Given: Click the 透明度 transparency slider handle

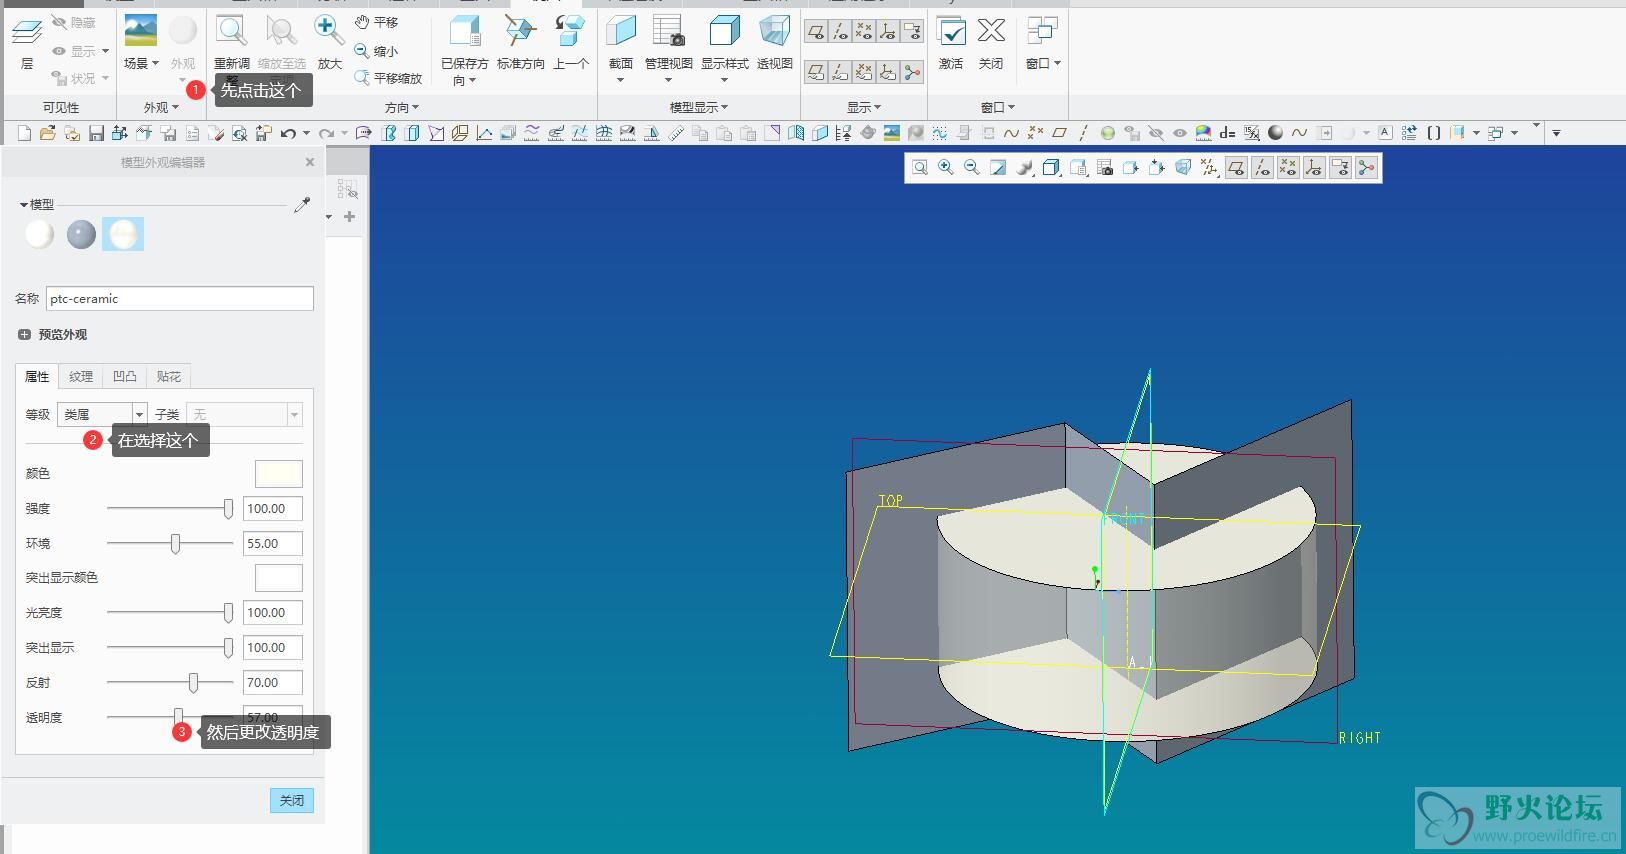Looking at the screenshot, I should (x=178, y=716).
